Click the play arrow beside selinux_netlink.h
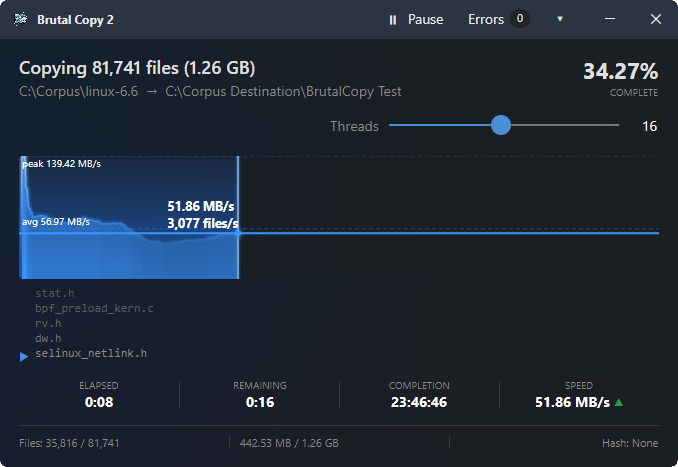 (x=24, y=357)
